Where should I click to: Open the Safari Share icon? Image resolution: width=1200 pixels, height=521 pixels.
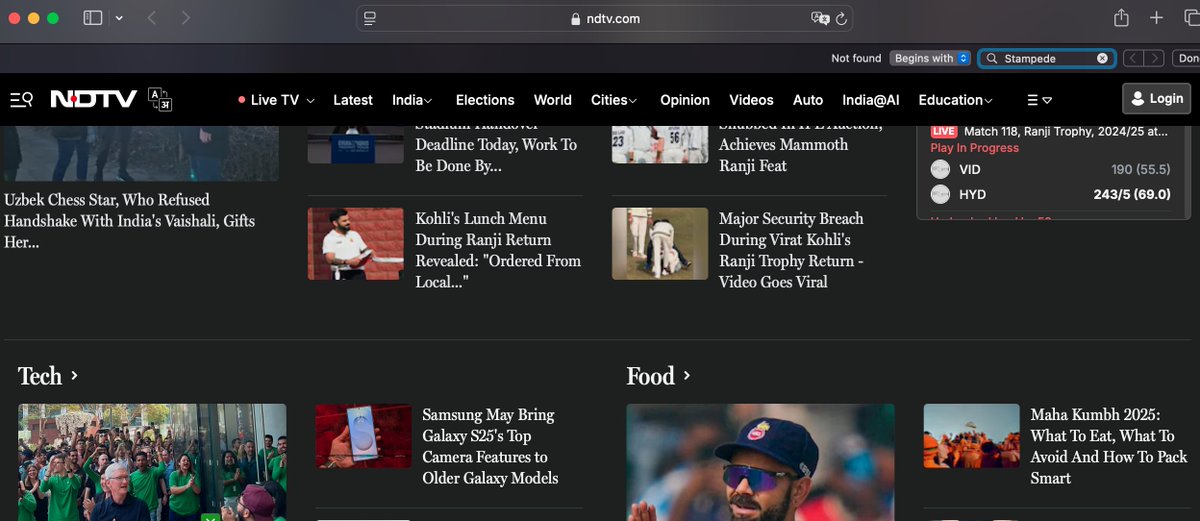point(1121,18)
